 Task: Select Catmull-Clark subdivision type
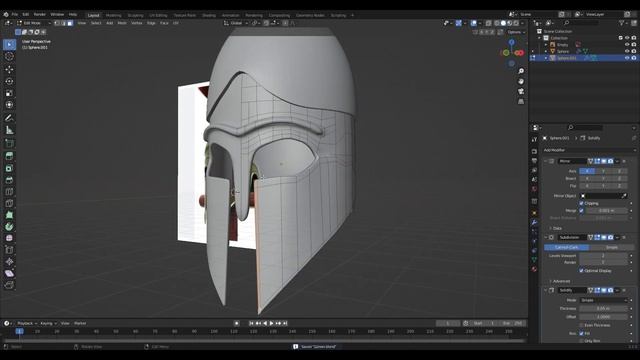(x=567, y=248)
